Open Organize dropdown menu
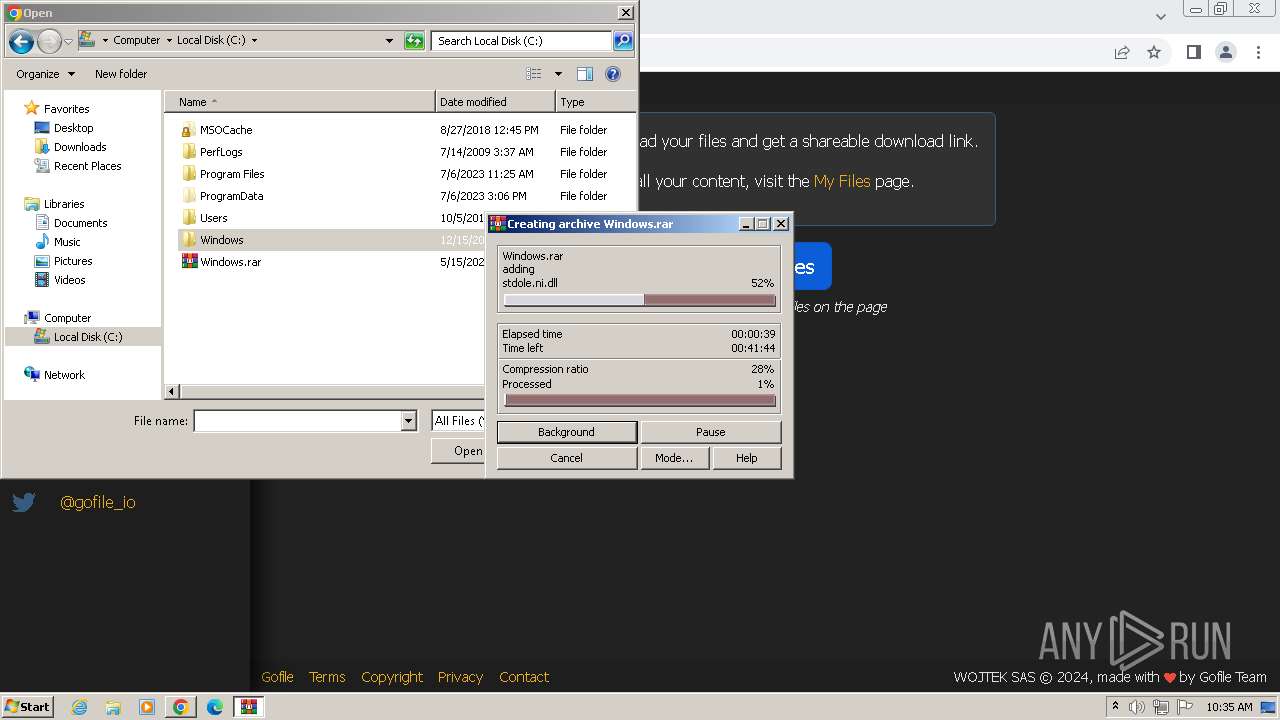 point(45,74)
